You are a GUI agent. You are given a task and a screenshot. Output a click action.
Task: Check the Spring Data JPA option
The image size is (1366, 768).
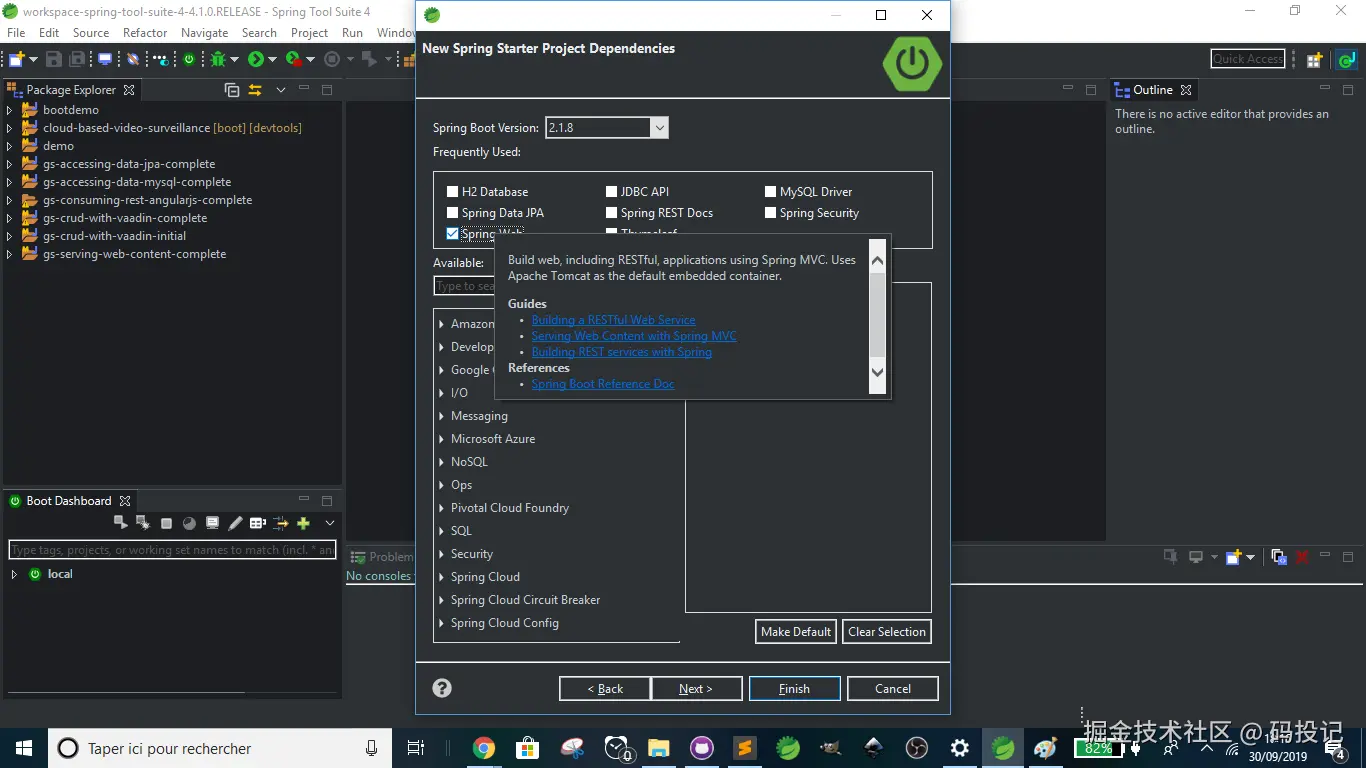pos(453,213)
